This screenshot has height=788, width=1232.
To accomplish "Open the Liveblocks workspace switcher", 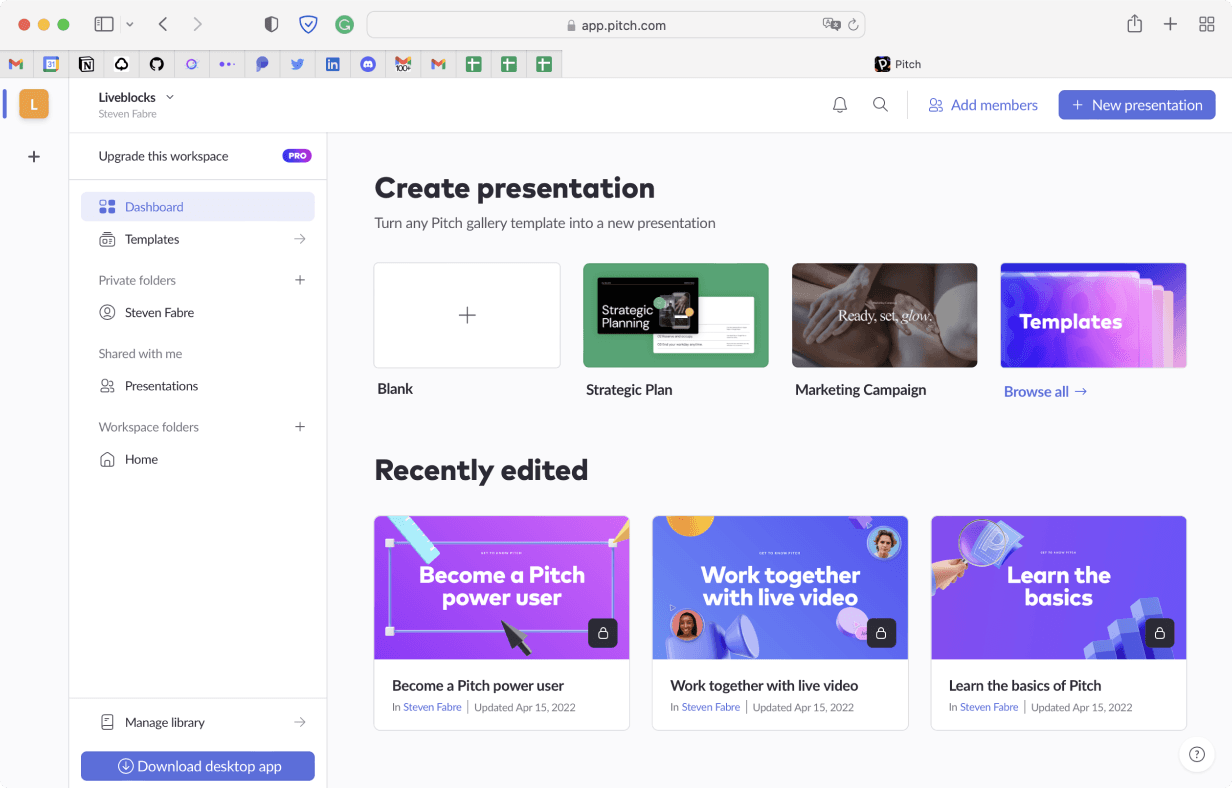I will pos(168,96).
